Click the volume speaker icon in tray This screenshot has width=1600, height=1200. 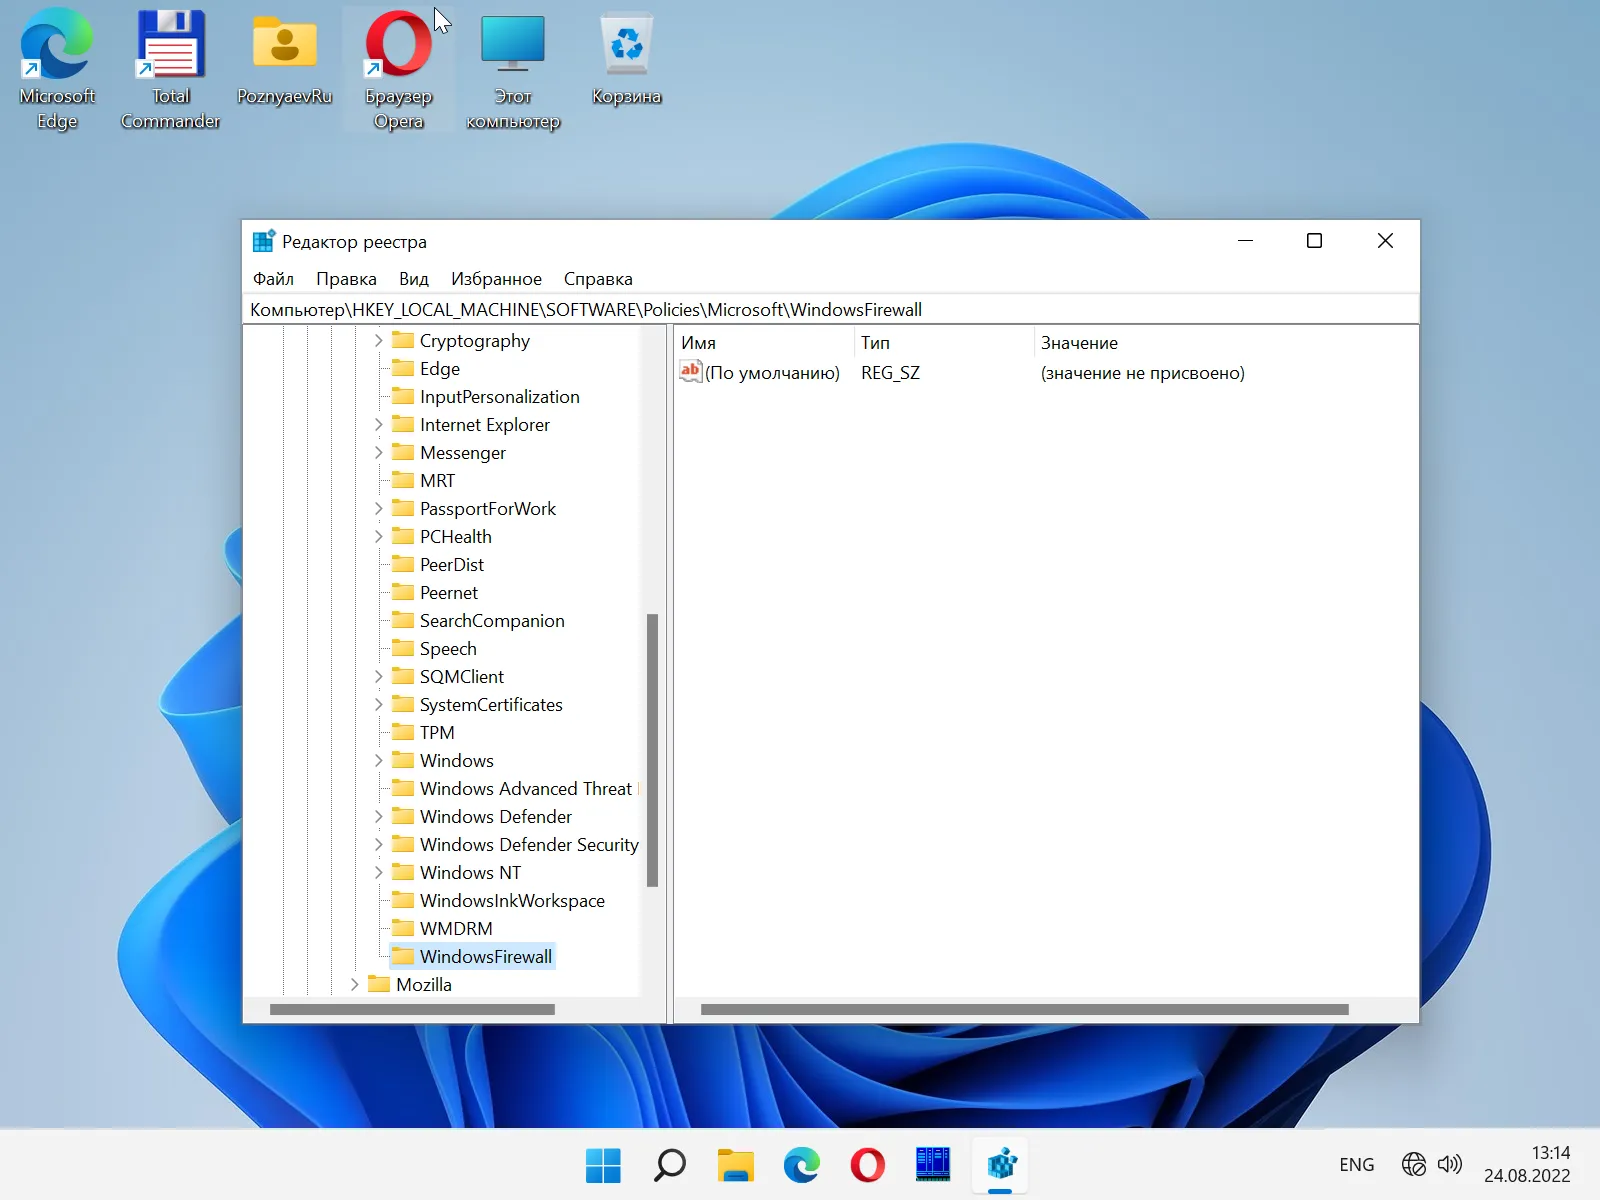pos(1449,1164)
